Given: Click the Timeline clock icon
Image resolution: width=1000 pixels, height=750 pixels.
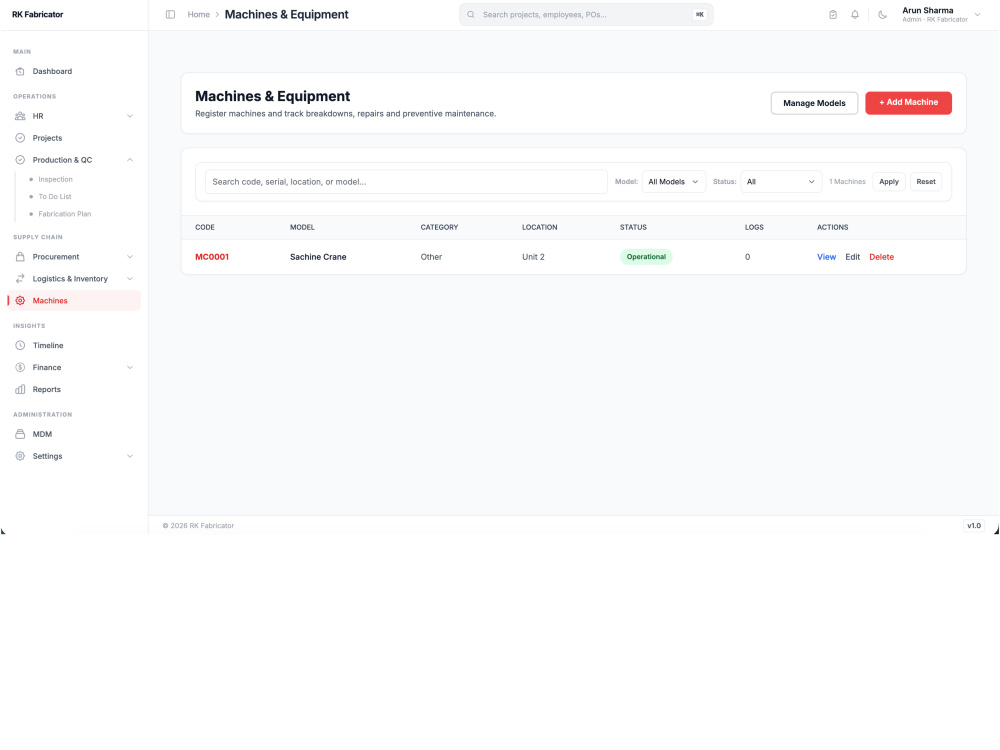Looking at the screenshot, I should click(x=20, y=346).
